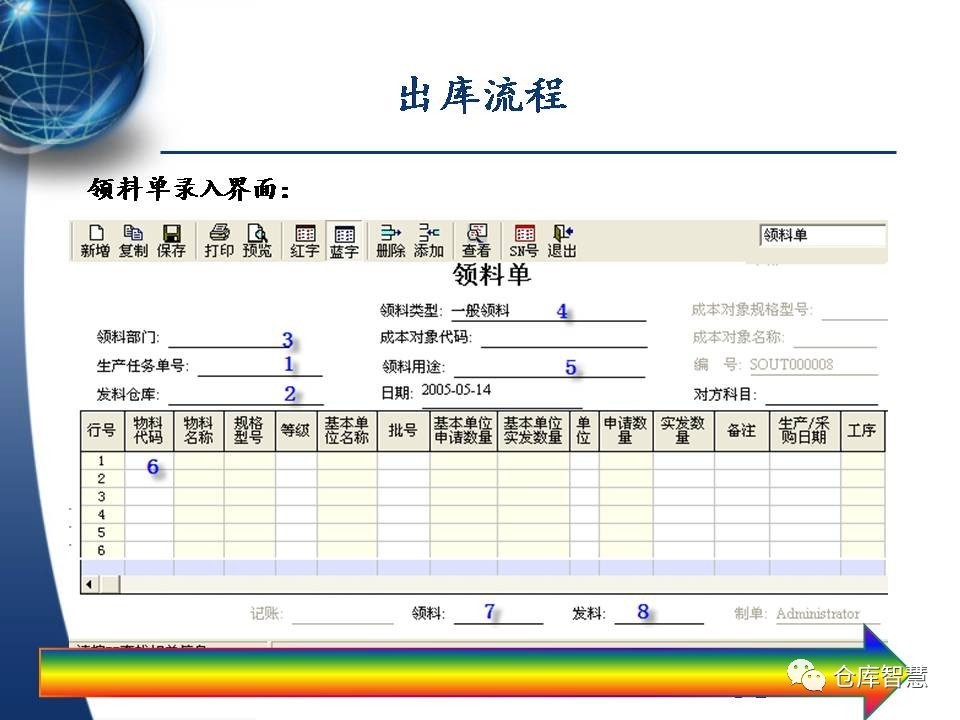Save the form with 保存 icon
960x720 pixels.
tap(171, 240)
